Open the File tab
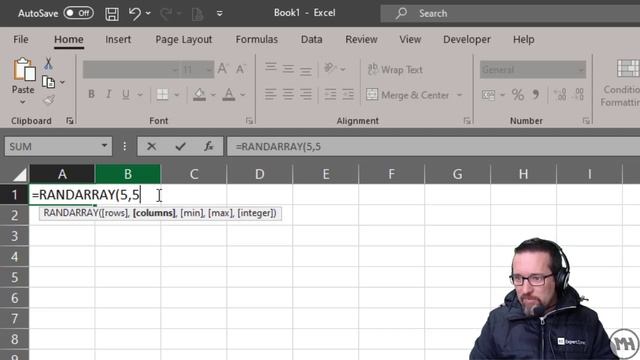Screen dimensions: 640x360 21,39
